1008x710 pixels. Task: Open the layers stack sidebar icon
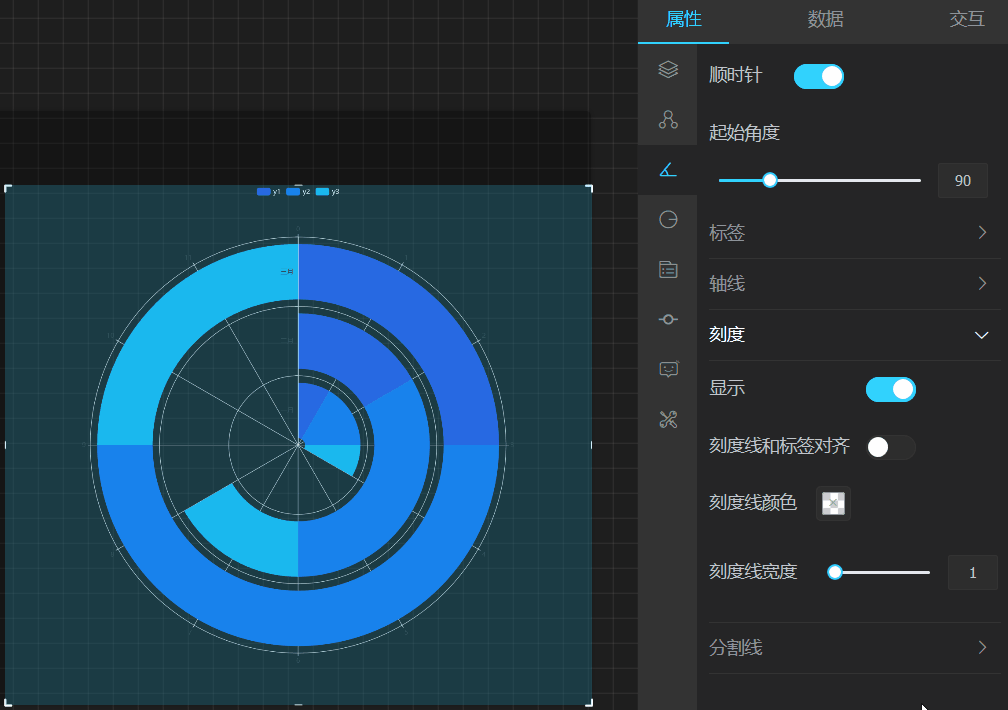(668, 69)
